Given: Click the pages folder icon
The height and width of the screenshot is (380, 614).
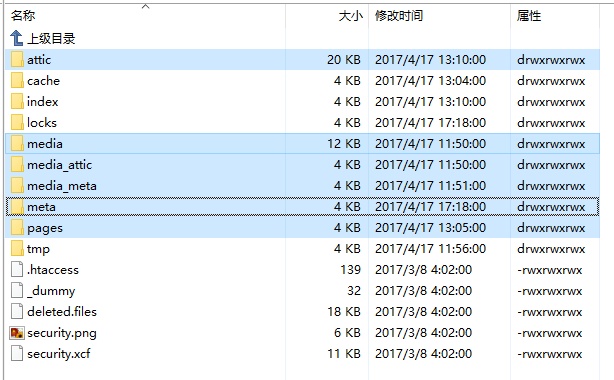Looking at the screenshot, I should pyautogui.click(x=17, y=228).
